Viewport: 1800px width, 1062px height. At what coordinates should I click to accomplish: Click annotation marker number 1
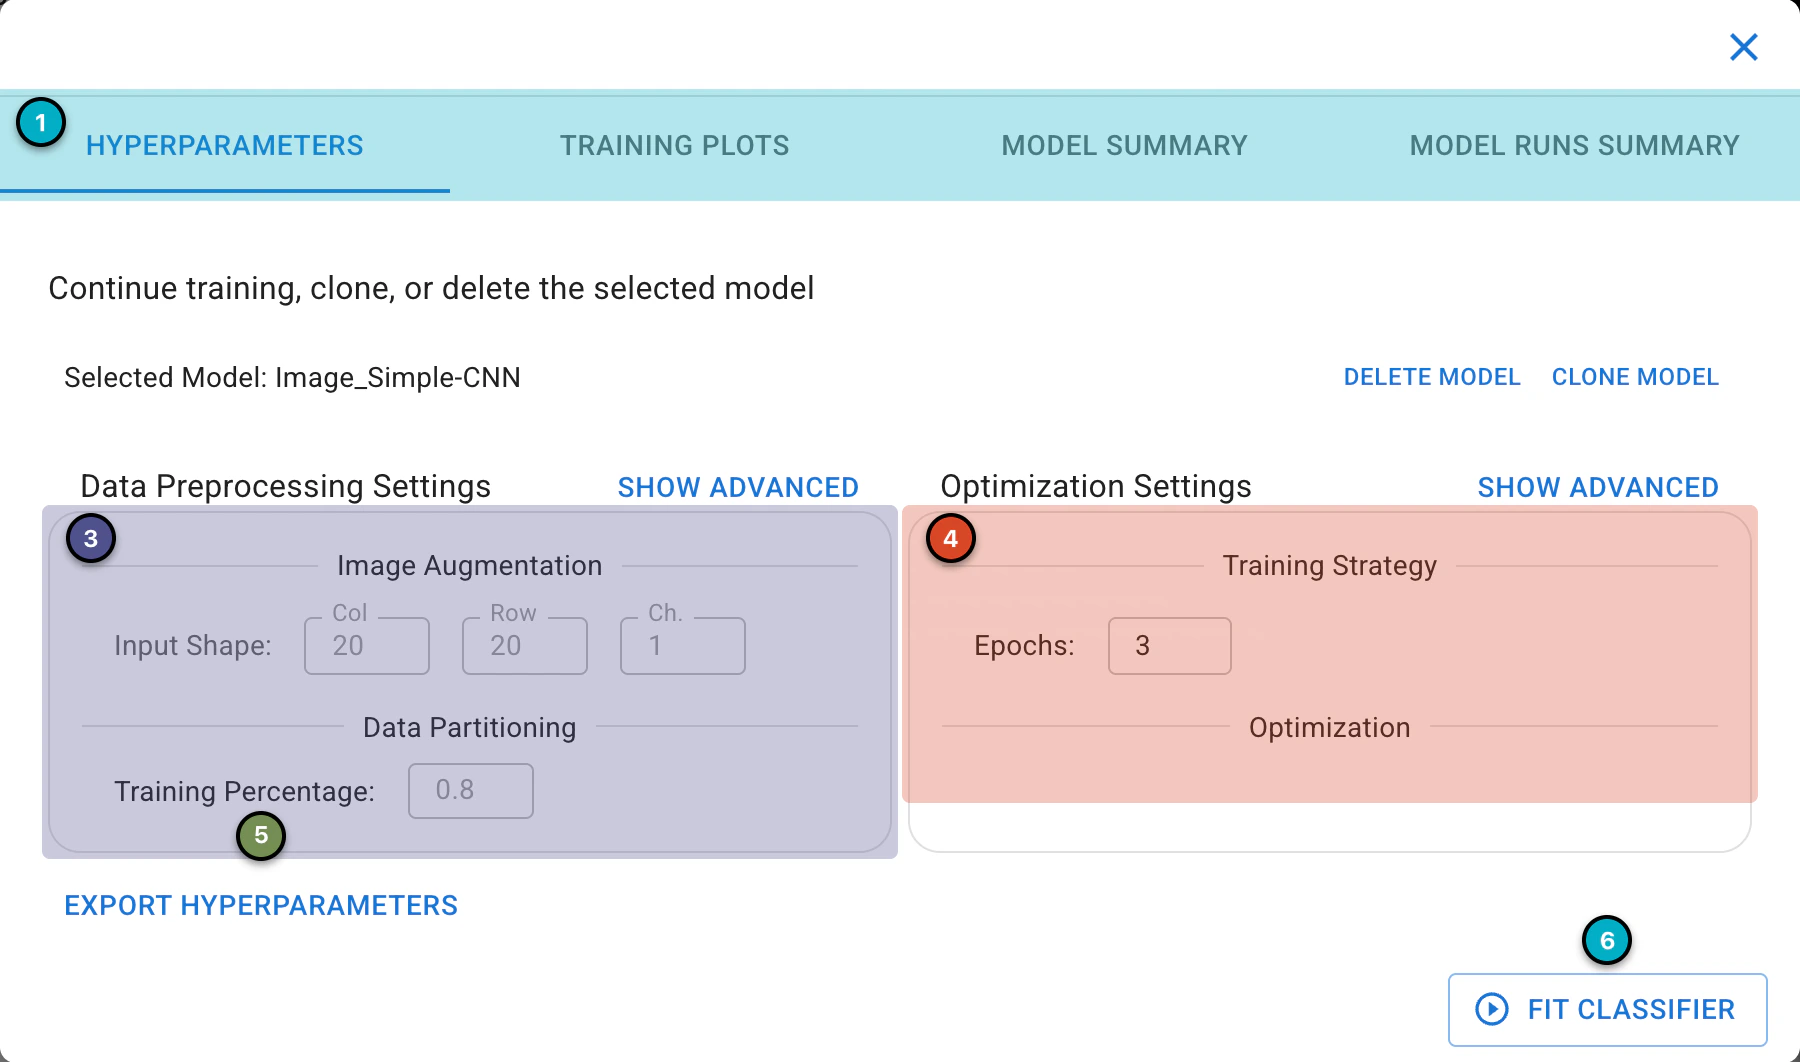click(41, 123)
